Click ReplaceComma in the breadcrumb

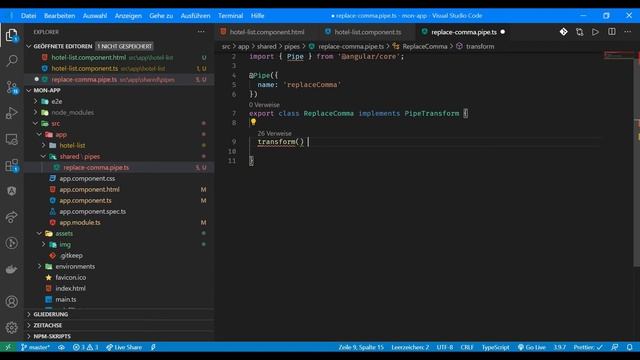424,47
